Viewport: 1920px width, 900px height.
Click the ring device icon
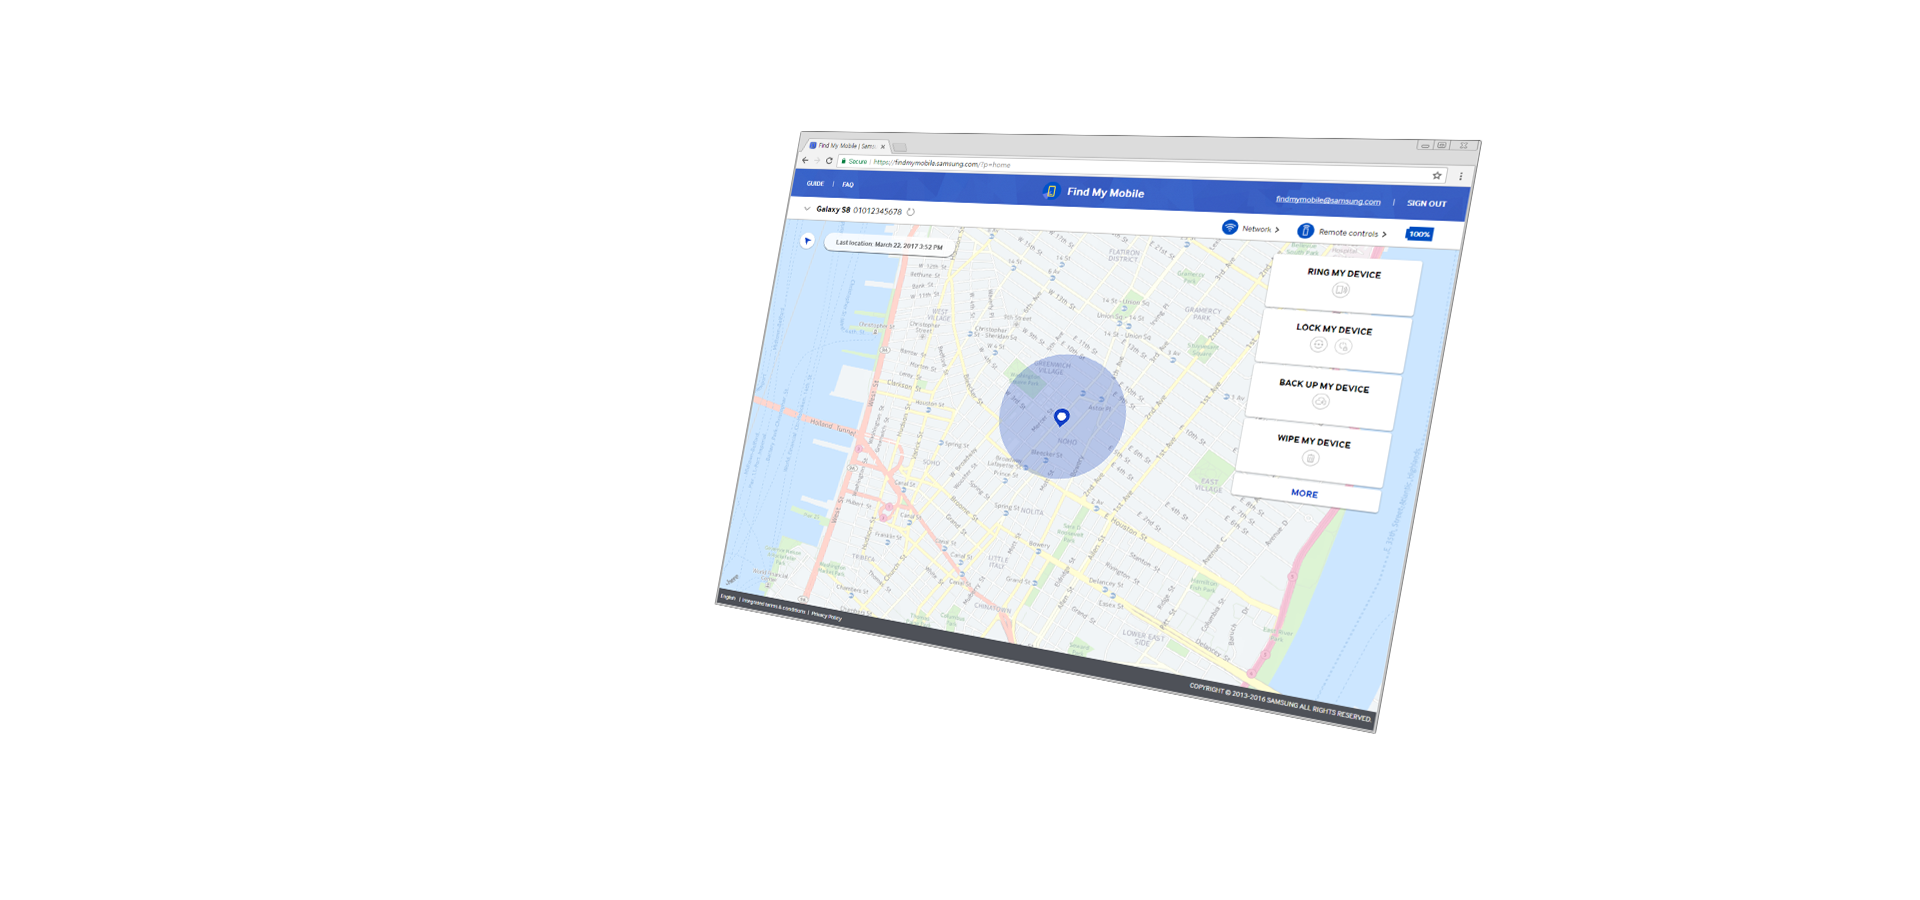(1341, 290)
